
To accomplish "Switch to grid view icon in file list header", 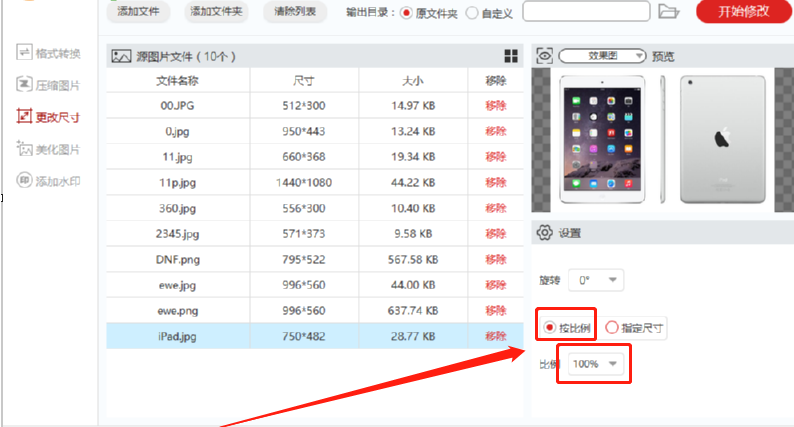I will (x=511, y=56).
